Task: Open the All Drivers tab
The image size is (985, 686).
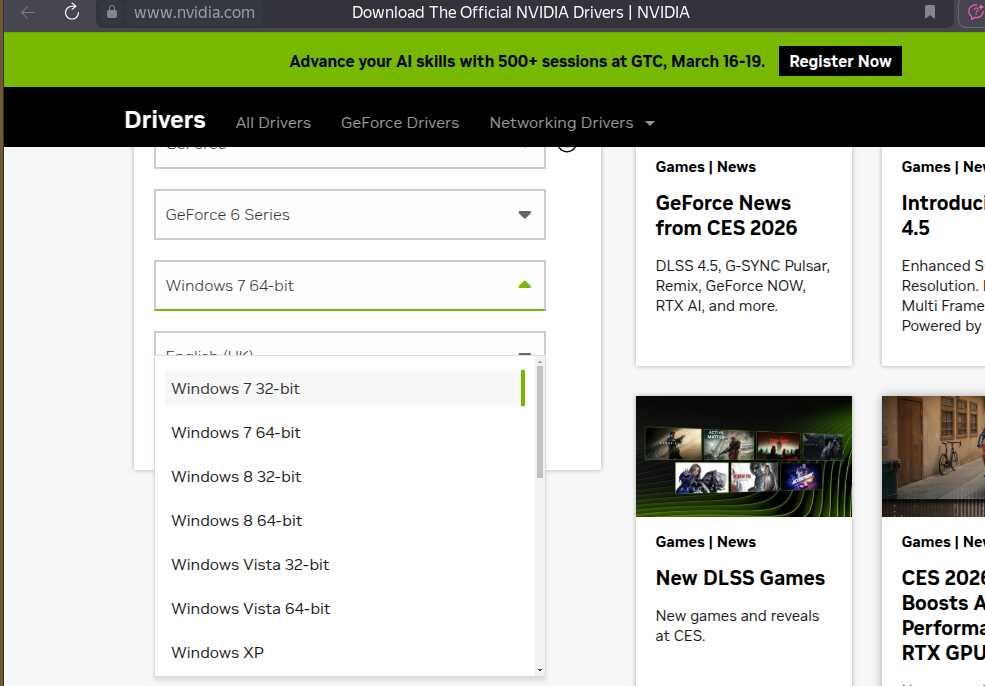Action: click(x=273, y=122)
